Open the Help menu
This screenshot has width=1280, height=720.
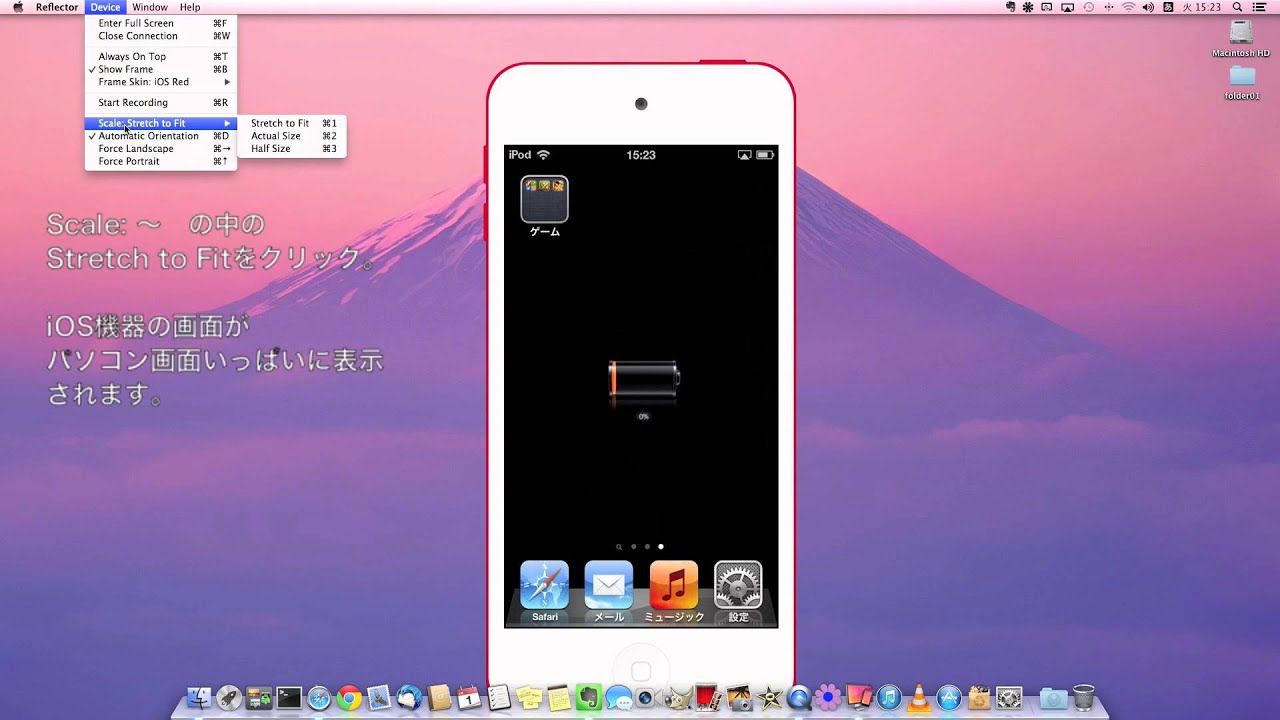(x=190, y=7)
